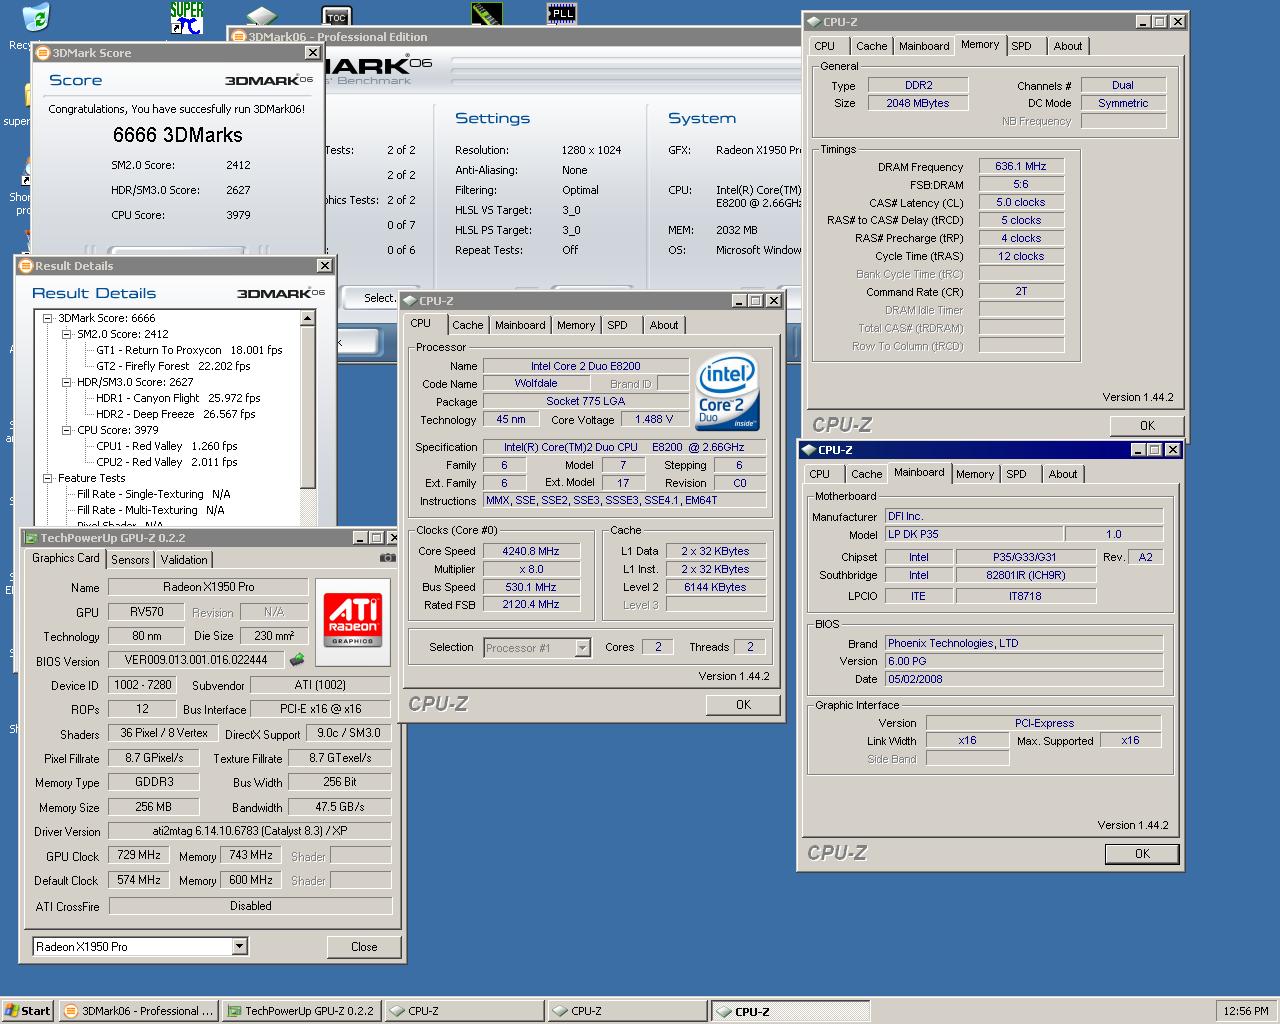Open the About tab in Memory CPU-Z window
The image size is (1280, 1024).
point(1067,46)
